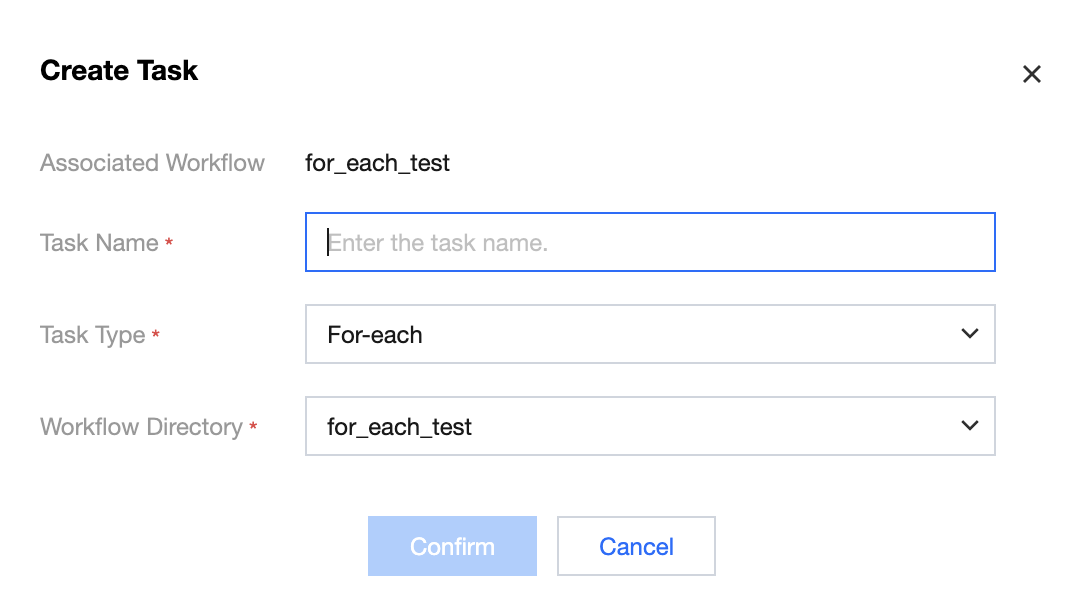Open the Workflow Directory dropdown
Image resolution: width=1084 pixels, height=616 pixels.
[x=650, y=426]
